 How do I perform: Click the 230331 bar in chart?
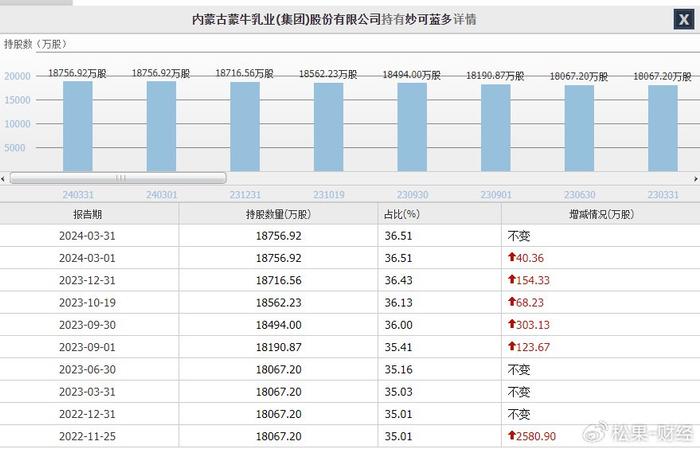(663, 129)
